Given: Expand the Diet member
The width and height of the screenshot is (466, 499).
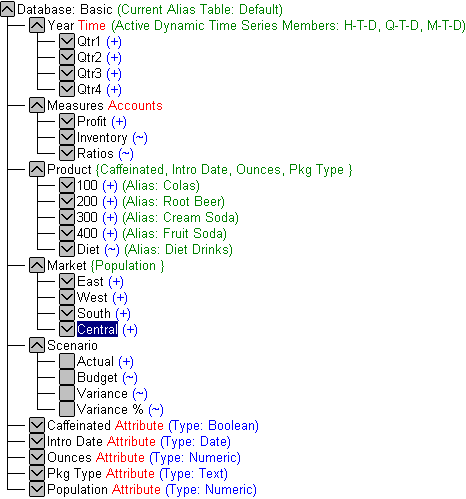Looking at the screenshot, I should click(x=67, y=249).
